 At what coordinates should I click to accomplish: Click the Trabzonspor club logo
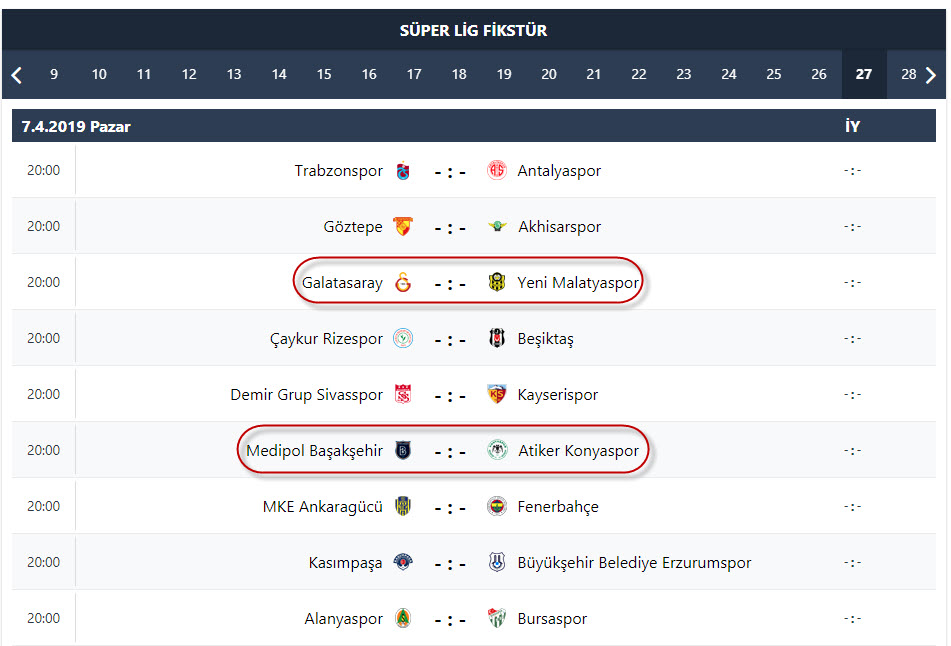(x=403, y=171)
